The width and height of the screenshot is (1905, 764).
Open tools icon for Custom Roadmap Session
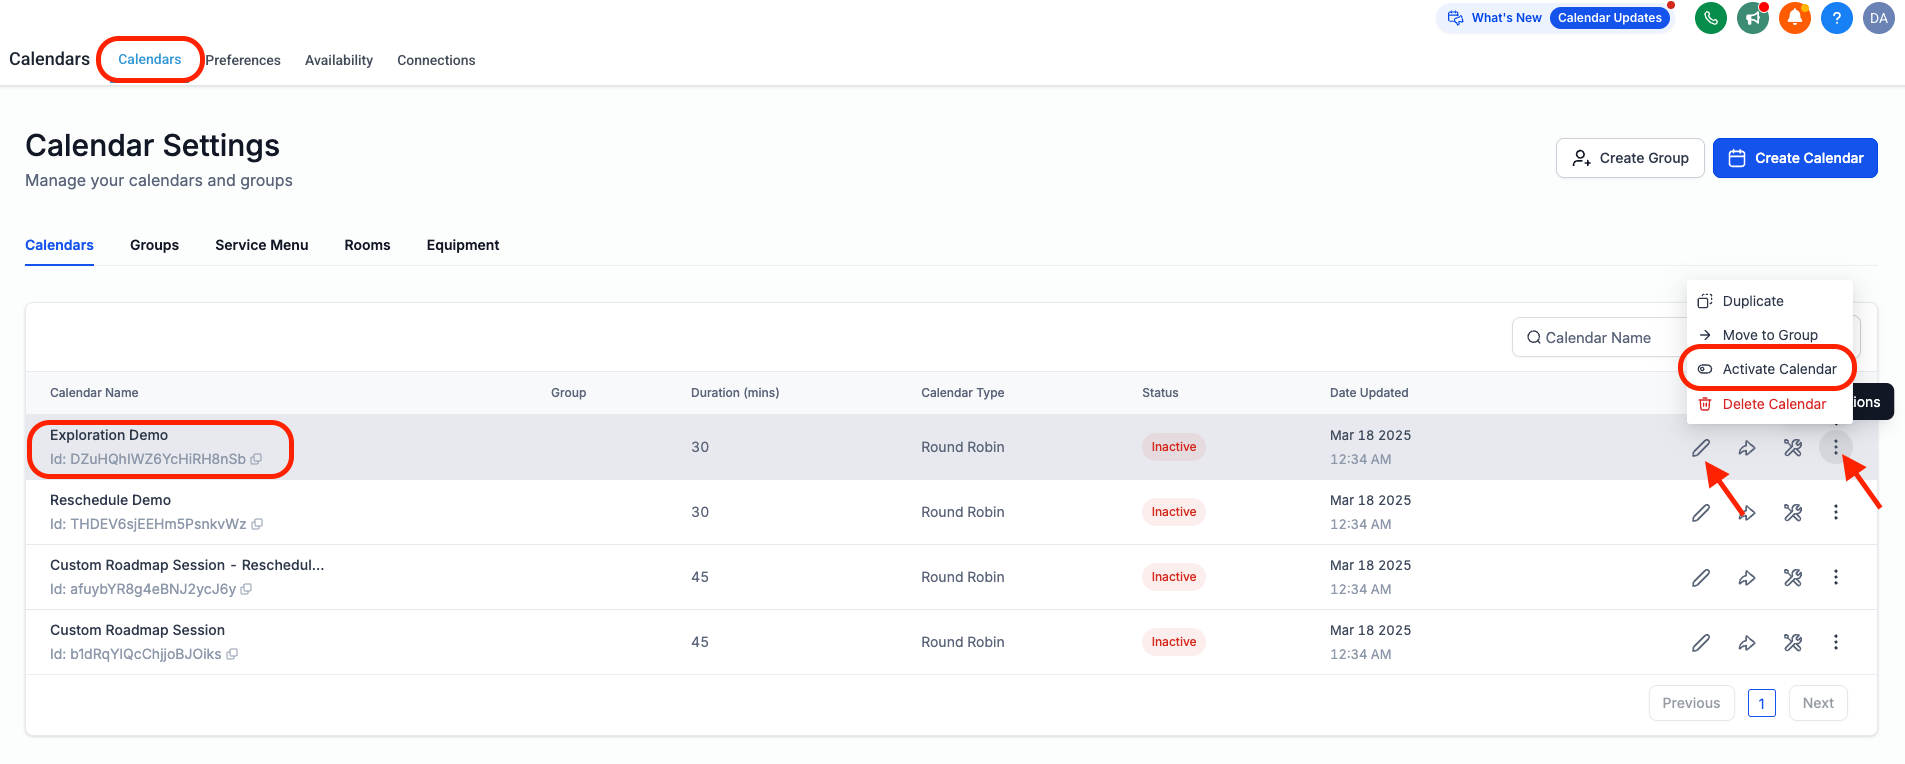[x=1792, y=643]
